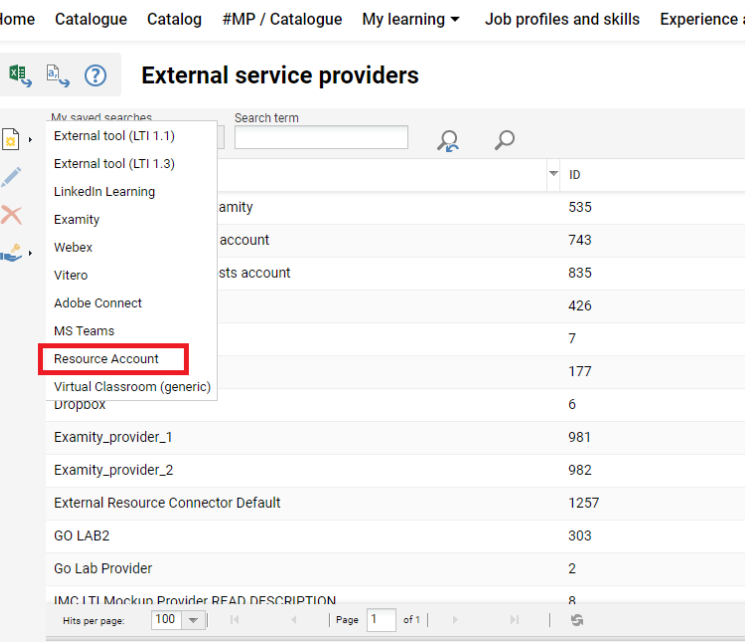The height and width of the screenshot is (642, 745).
Task: Click the hand with key permissions icon
Action: 11,253
